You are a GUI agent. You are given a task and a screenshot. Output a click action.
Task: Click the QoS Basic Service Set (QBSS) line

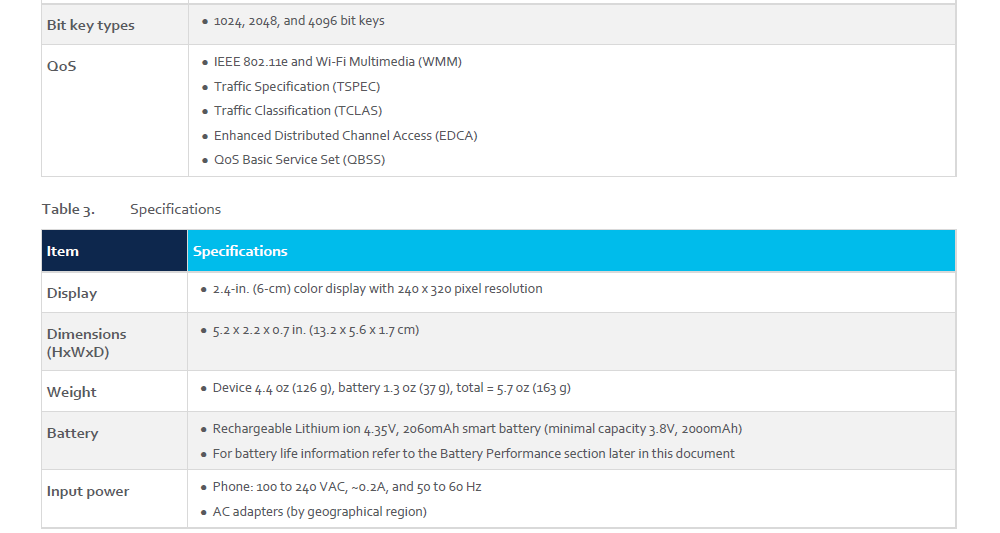click(x=299, y=160)
